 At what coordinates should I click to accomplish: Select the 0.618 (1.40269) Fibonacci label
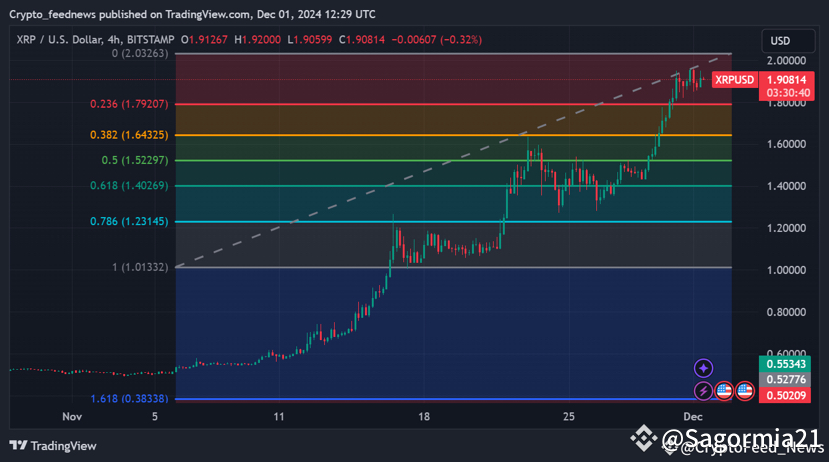coord(129,186)
